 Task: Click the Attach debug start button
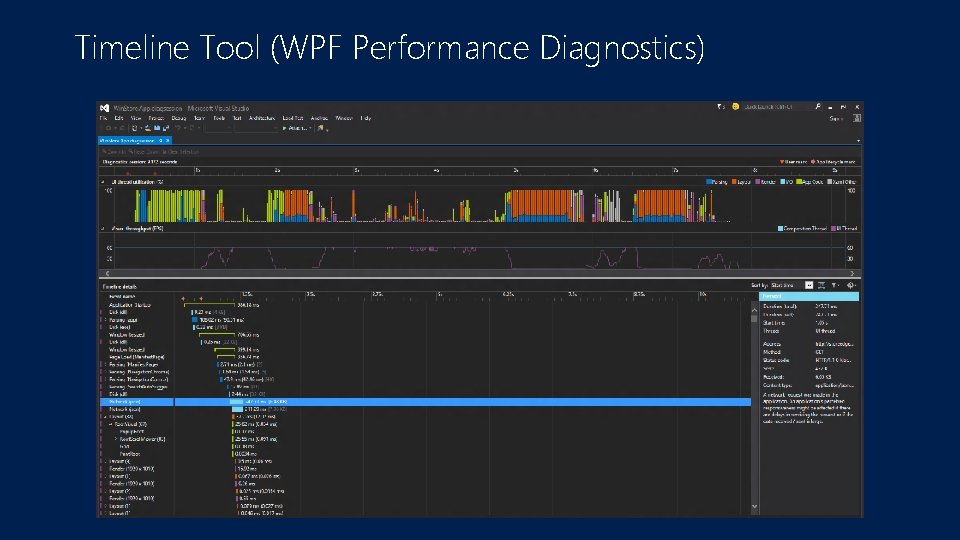[x=294, y=129]
